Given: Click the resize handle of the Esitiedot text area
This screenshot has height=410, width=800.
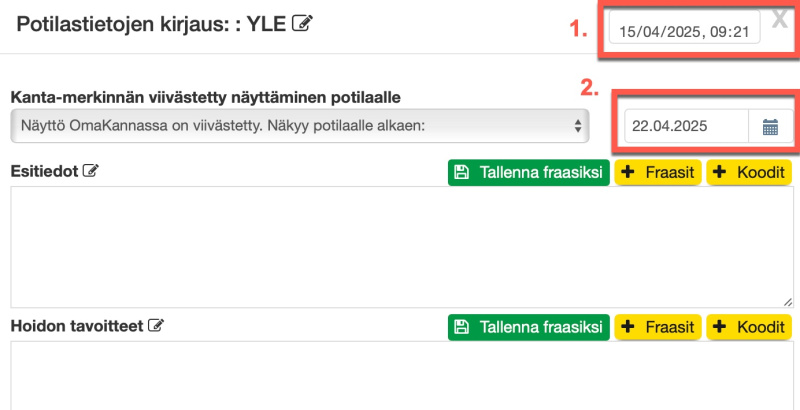Looking at the screenshot, I should point(787,301).
